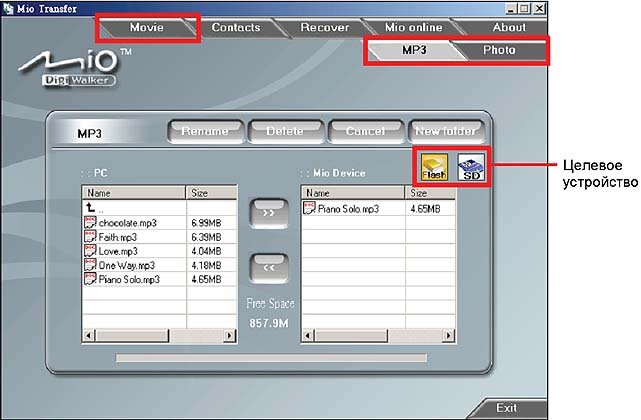Image resolution: width=641 pixels, height=420 pixels.
Task: Open the Contacts tab
Action: [x=236, y=27]
